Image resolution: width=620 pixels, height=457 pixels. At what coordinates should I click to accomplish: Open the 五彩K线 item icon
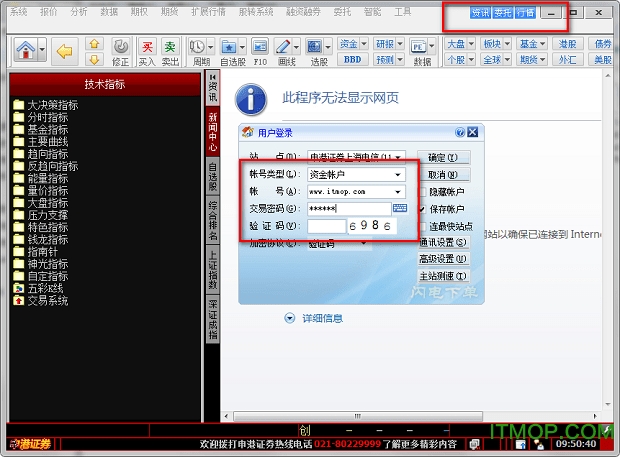coord(18,288)
